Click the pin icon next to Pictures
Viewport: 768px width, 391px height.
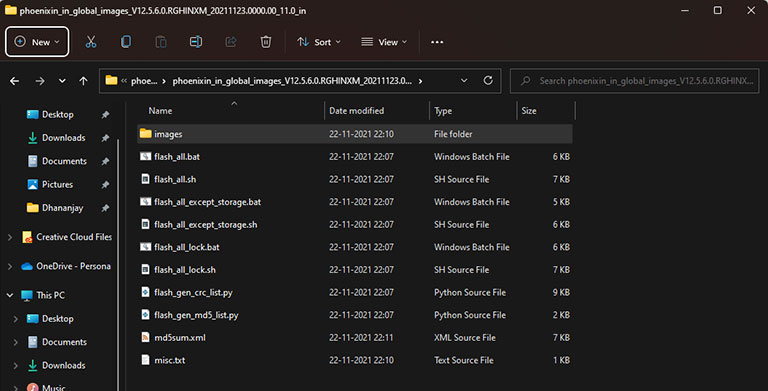coord(105,185)
